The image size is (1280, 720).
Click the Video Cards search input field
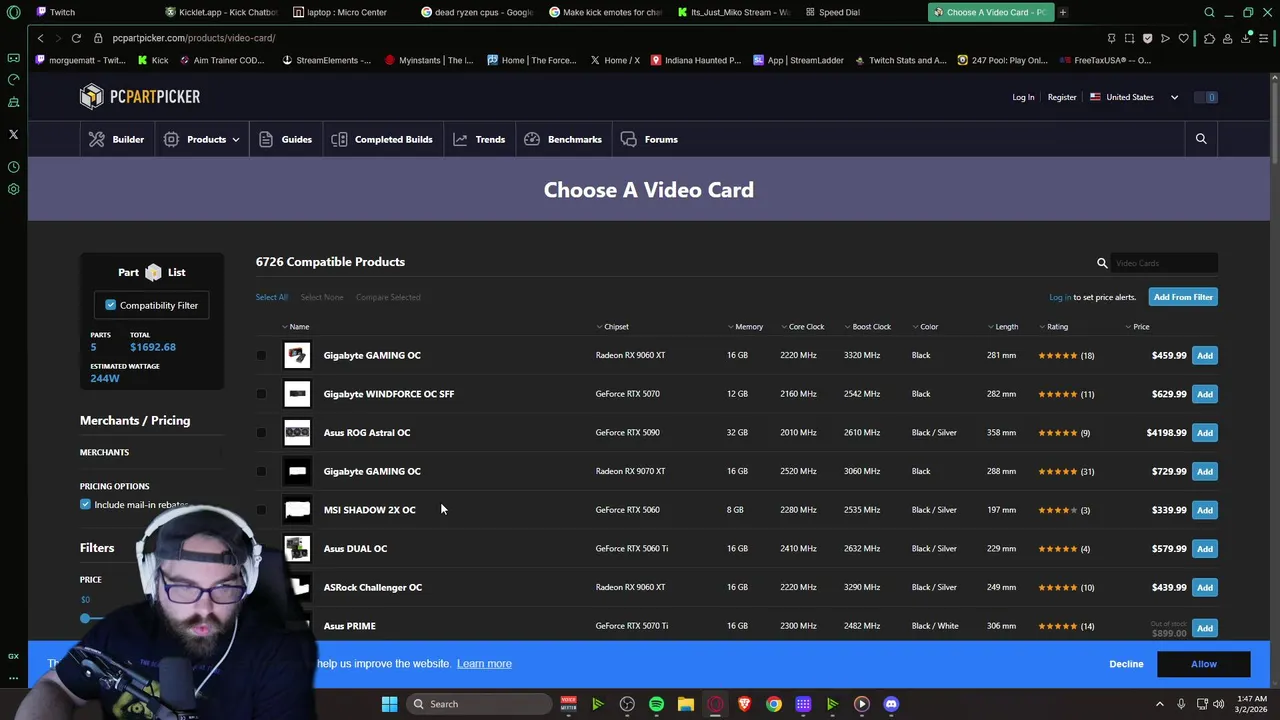tap(1165, 263)
